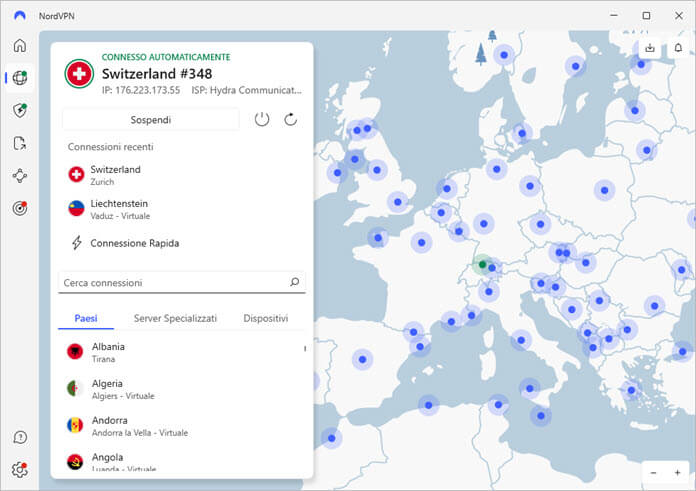Click the Sospendi button
696x491 pixels.
(150, 120)
